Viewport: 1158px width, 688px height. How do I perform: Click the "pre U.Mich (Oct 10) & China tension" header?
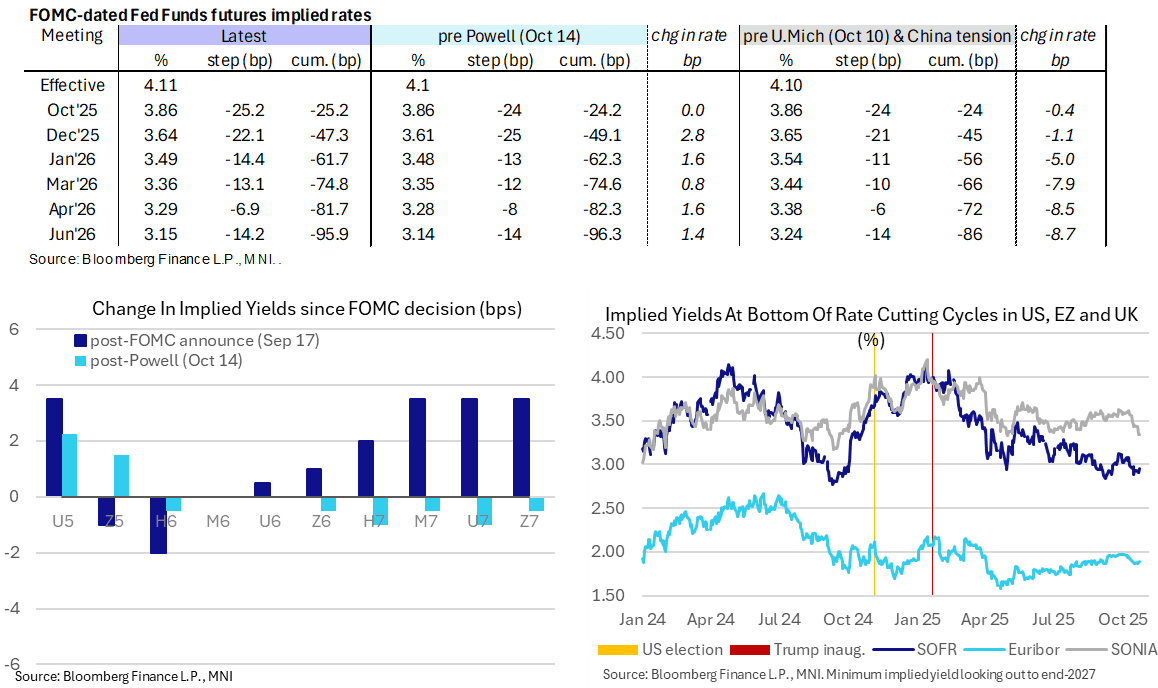click(x=877, y=36)
